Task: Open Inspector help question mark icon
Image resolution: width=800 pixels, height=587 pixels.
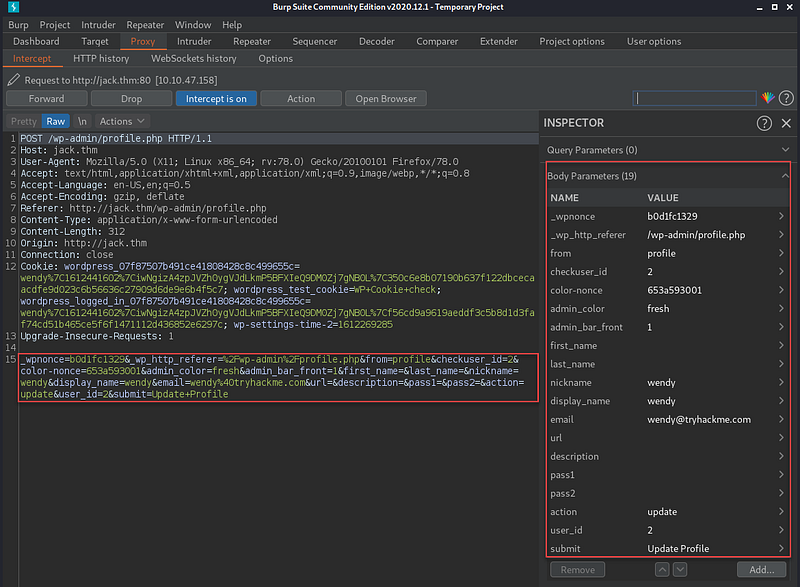Action: click(x=764, y=123)
